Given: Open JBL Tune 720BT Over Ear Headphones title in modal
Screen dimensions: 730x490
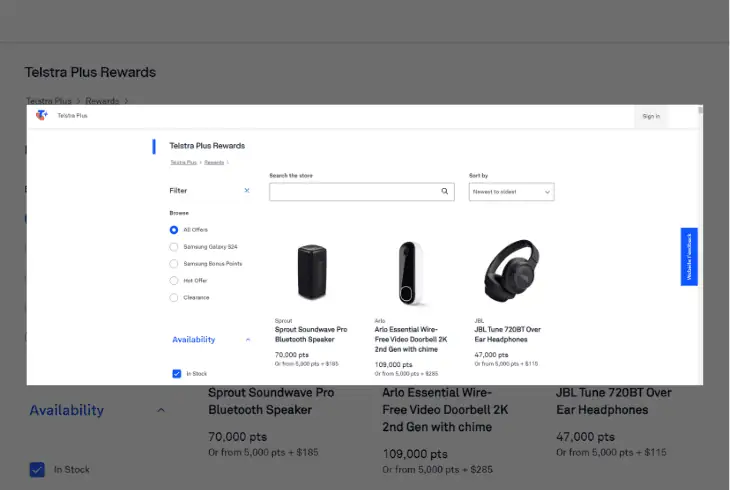Looking at the screenshot, I should (x=507, y=334).
